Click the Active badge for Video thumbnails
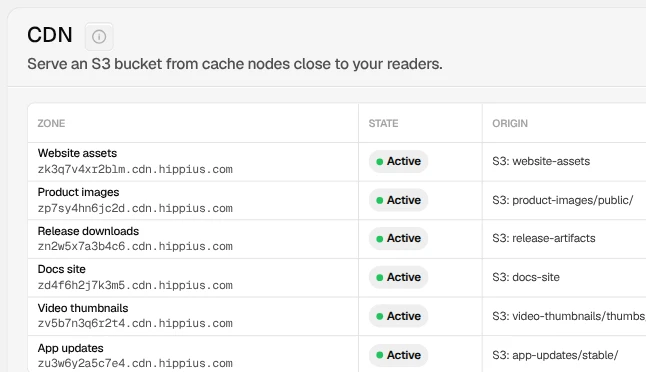Screen dimensions: 646x372 pos(398,316)
